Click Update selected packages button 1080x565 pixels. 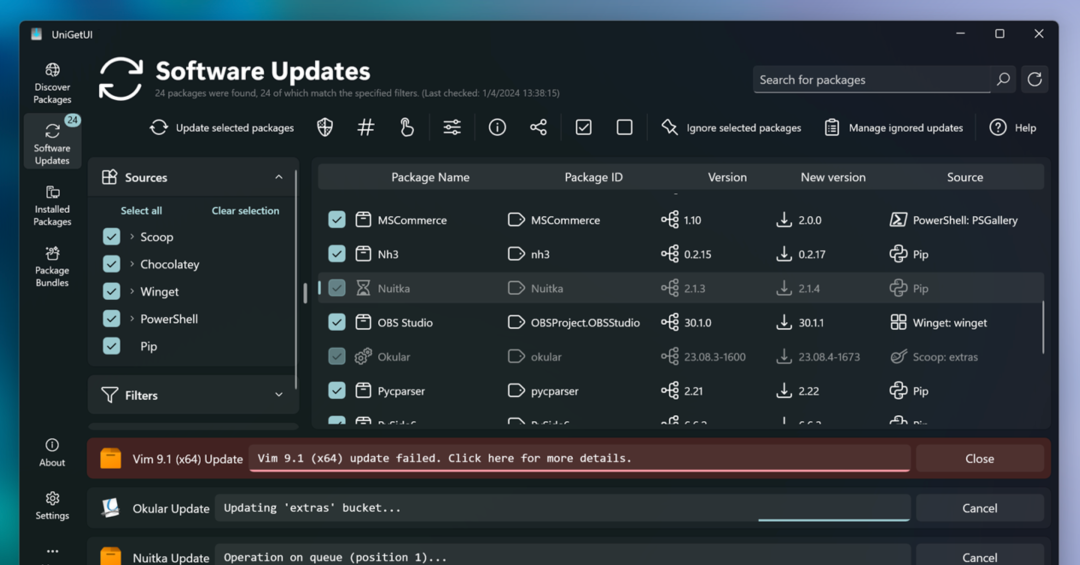coord(222,127)
